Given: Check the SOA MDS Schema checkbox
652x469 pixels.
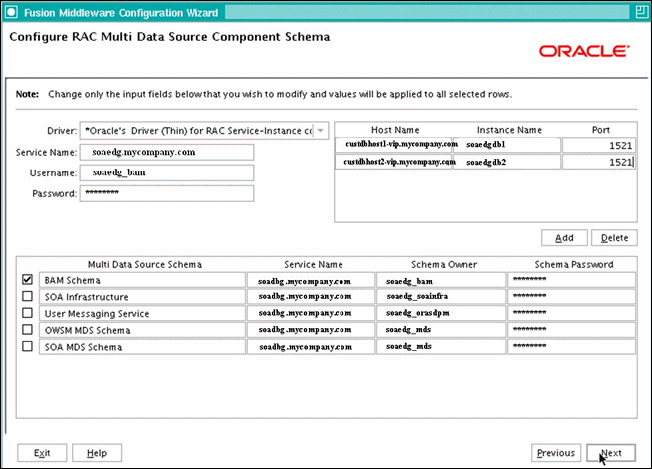Looking at the screenshot, I should click(27, 346).
